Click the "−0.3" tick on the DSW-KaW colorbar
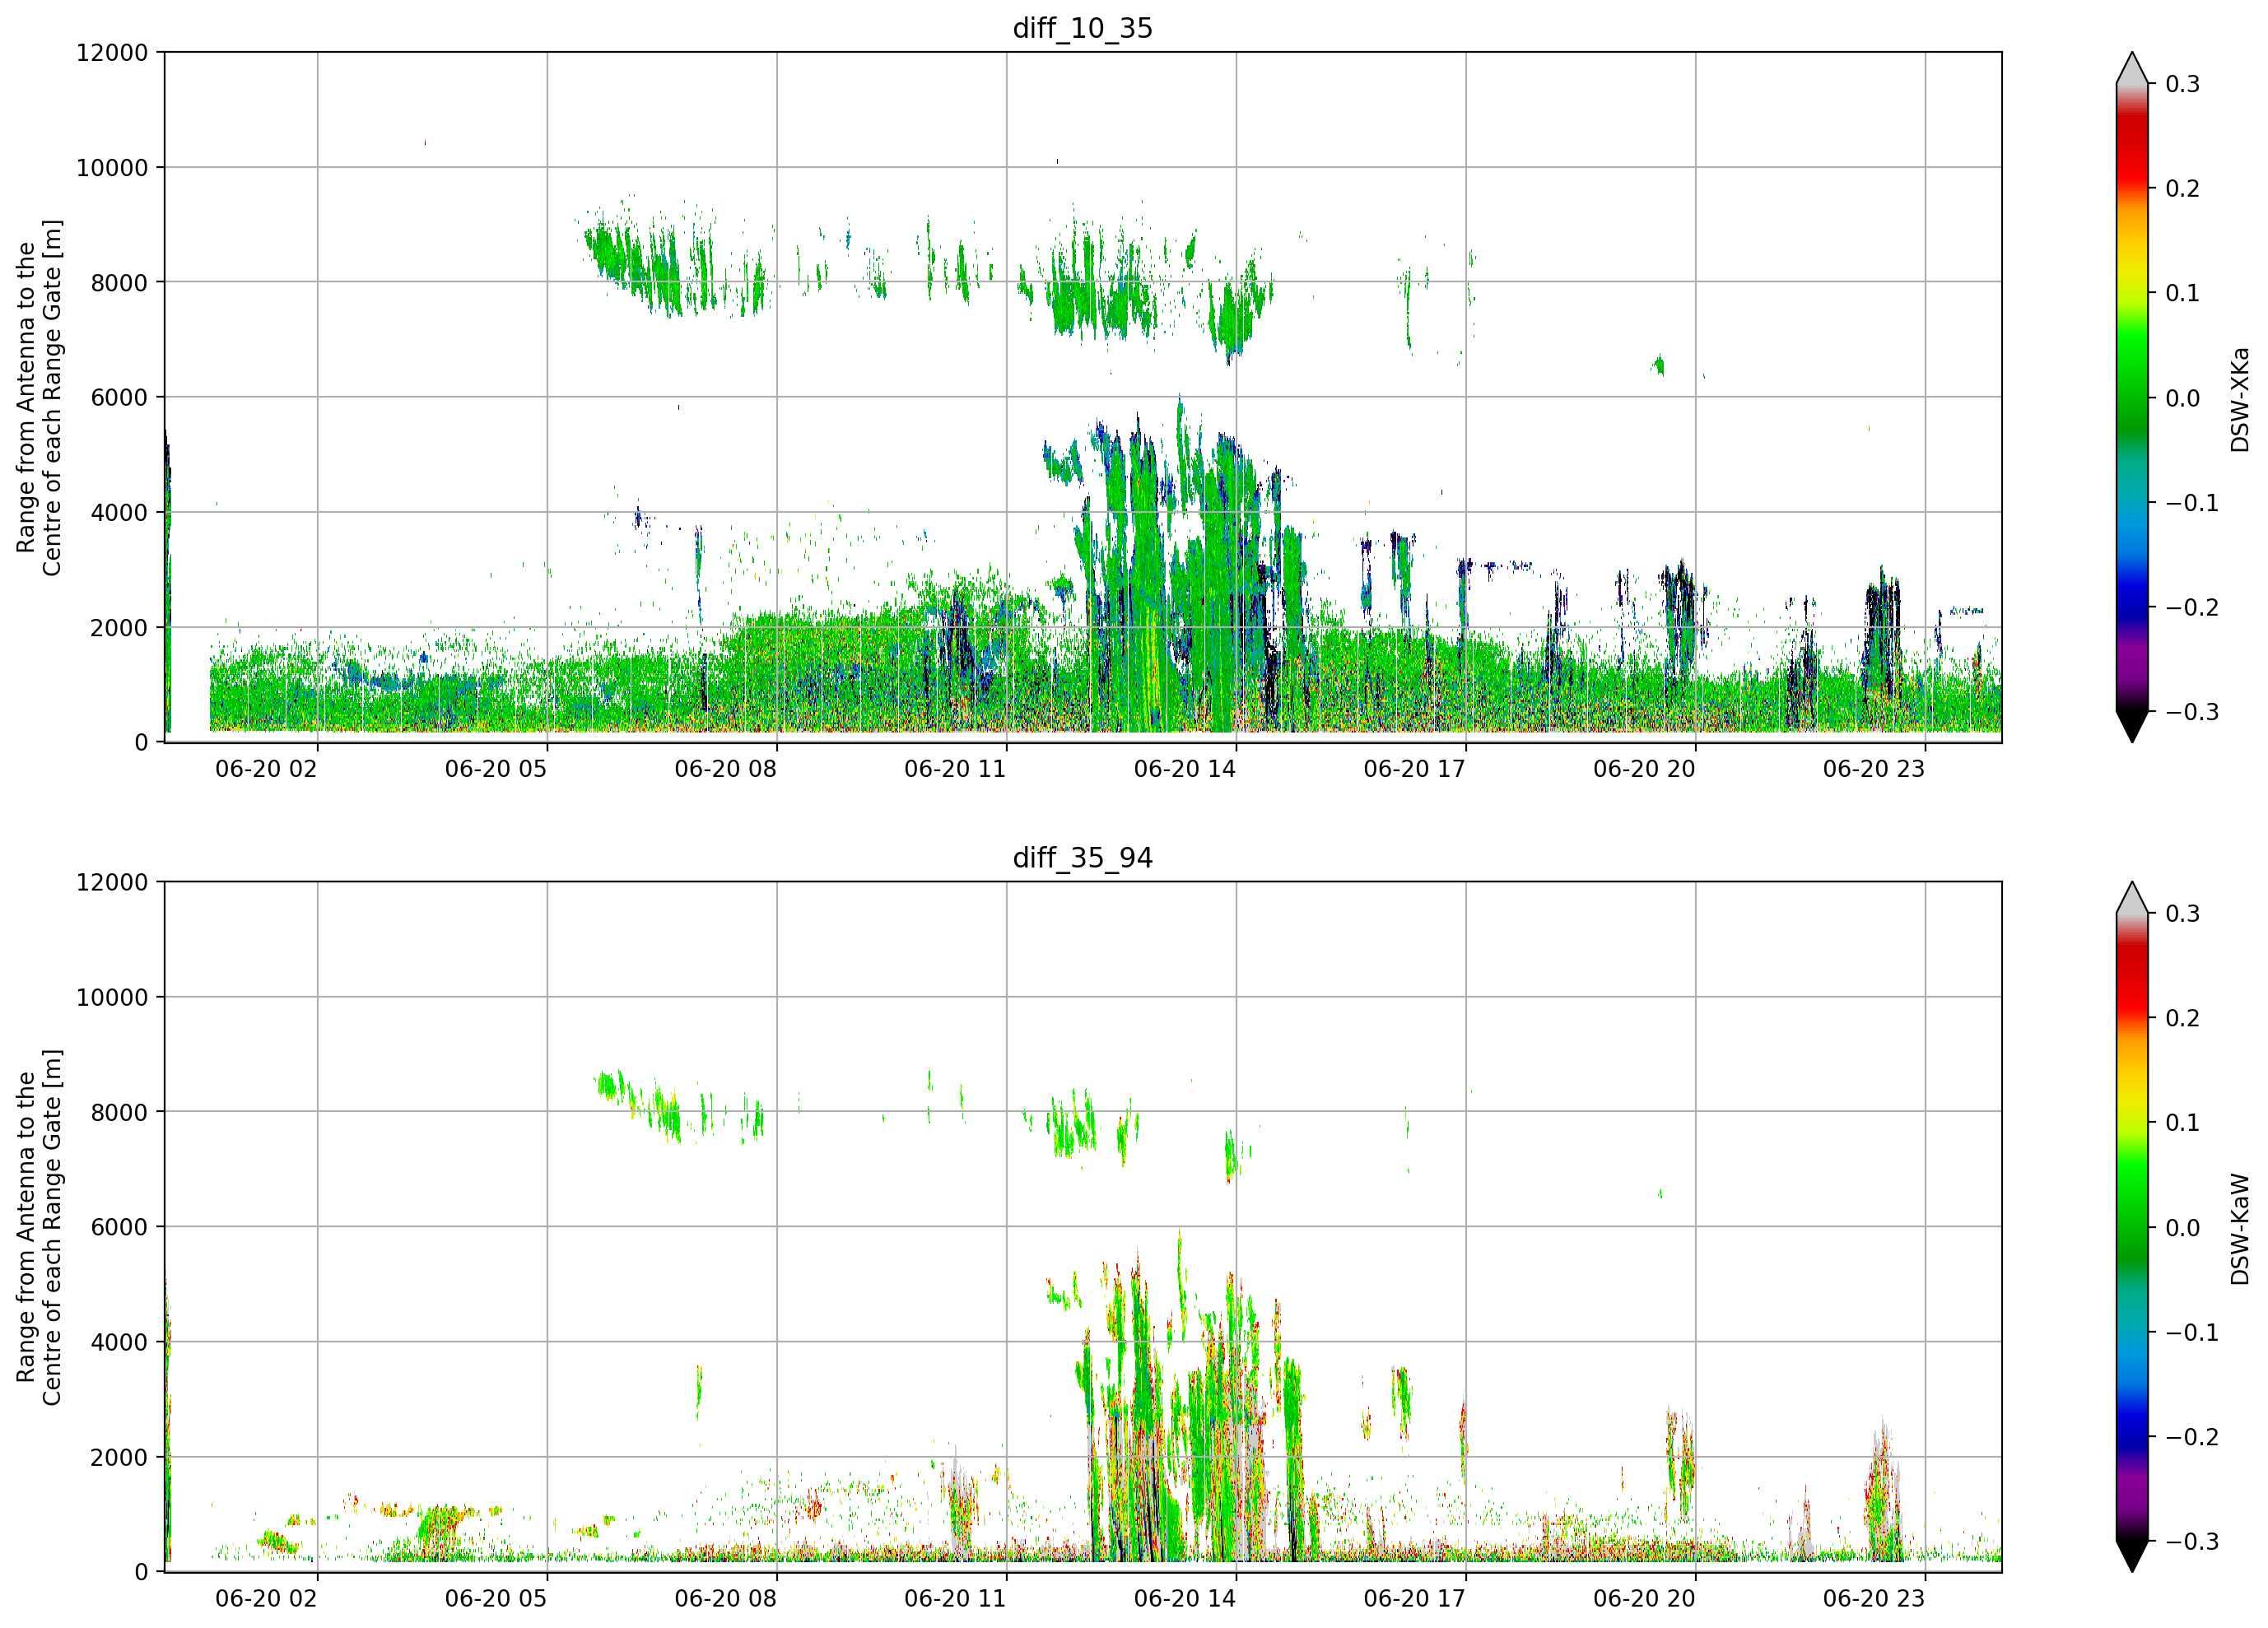This screenshot has height=1628, width=2268. [x=2192, y=1542]
